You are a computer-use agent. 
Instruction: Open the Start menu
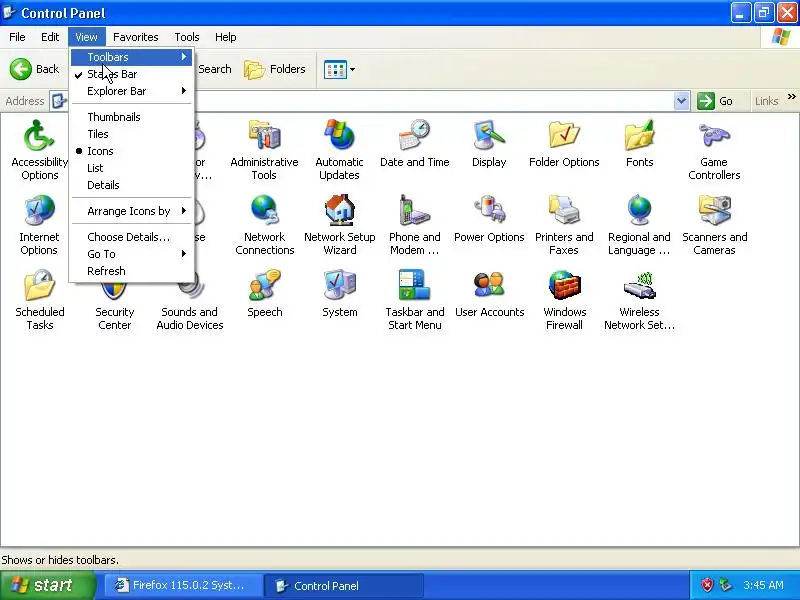(47, 585)
